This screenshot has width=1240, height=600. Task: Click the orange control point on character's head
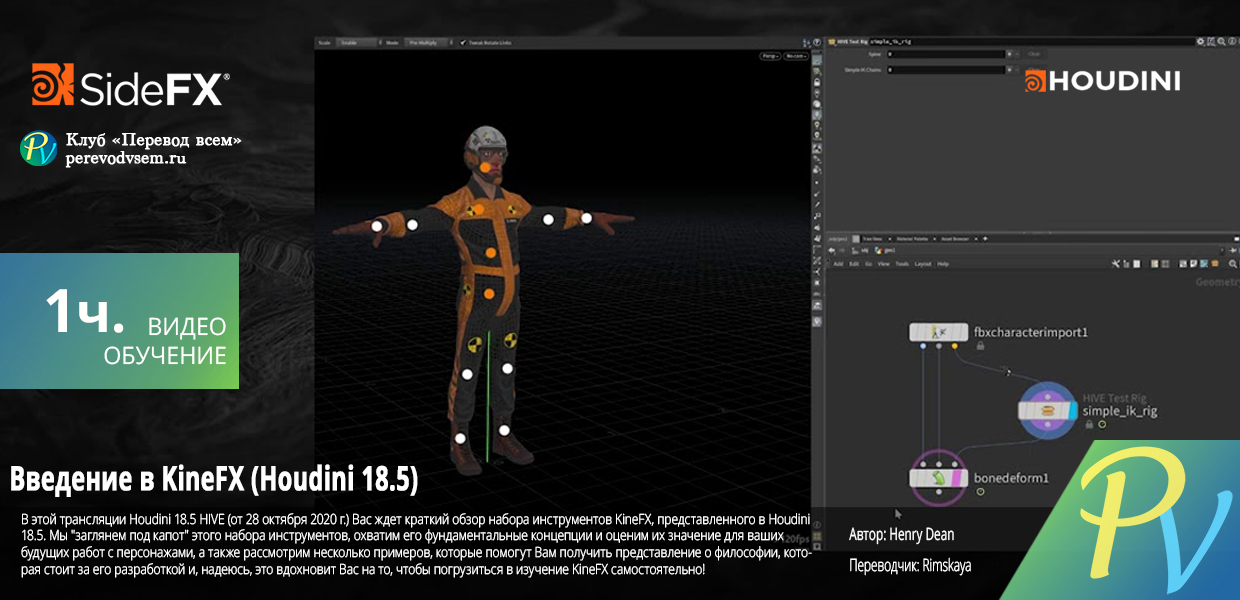(483, 168)
